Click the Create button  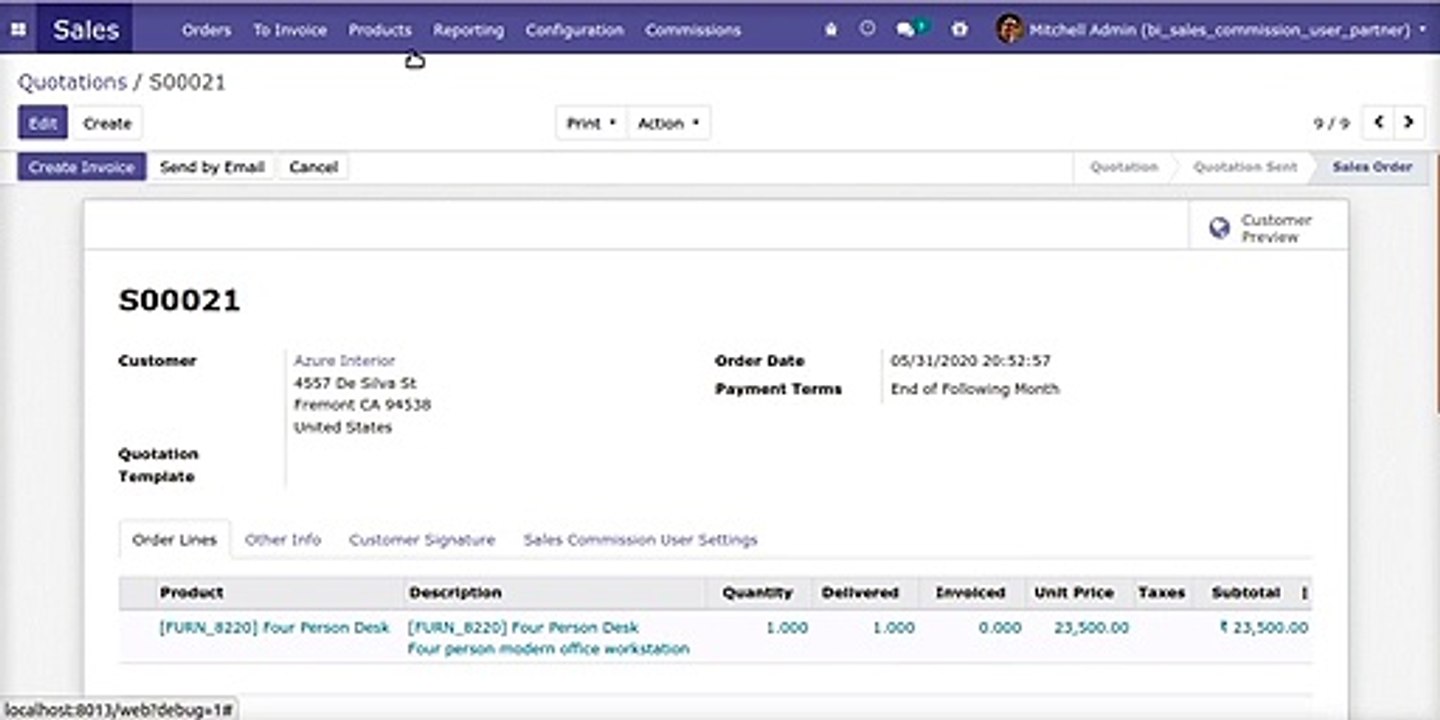coord(107,123)
